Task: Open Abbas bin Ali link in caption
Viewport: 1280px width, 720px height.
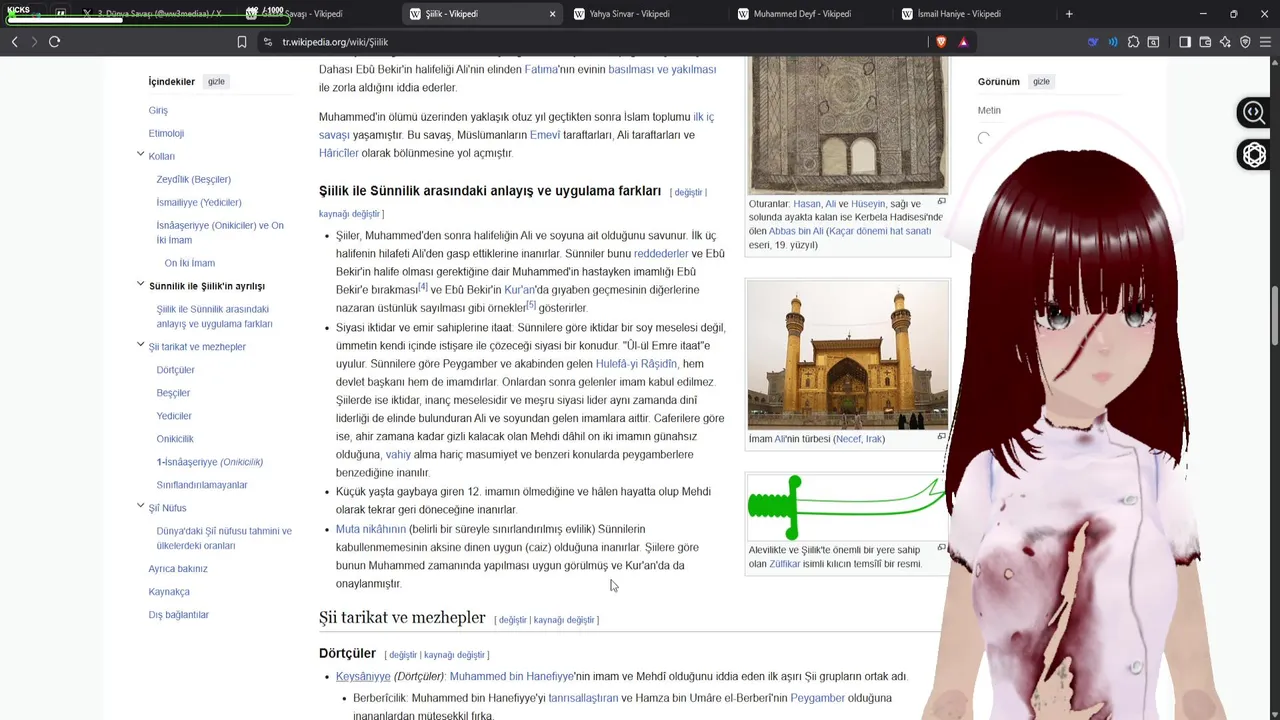Action: [x=796, y=231]
